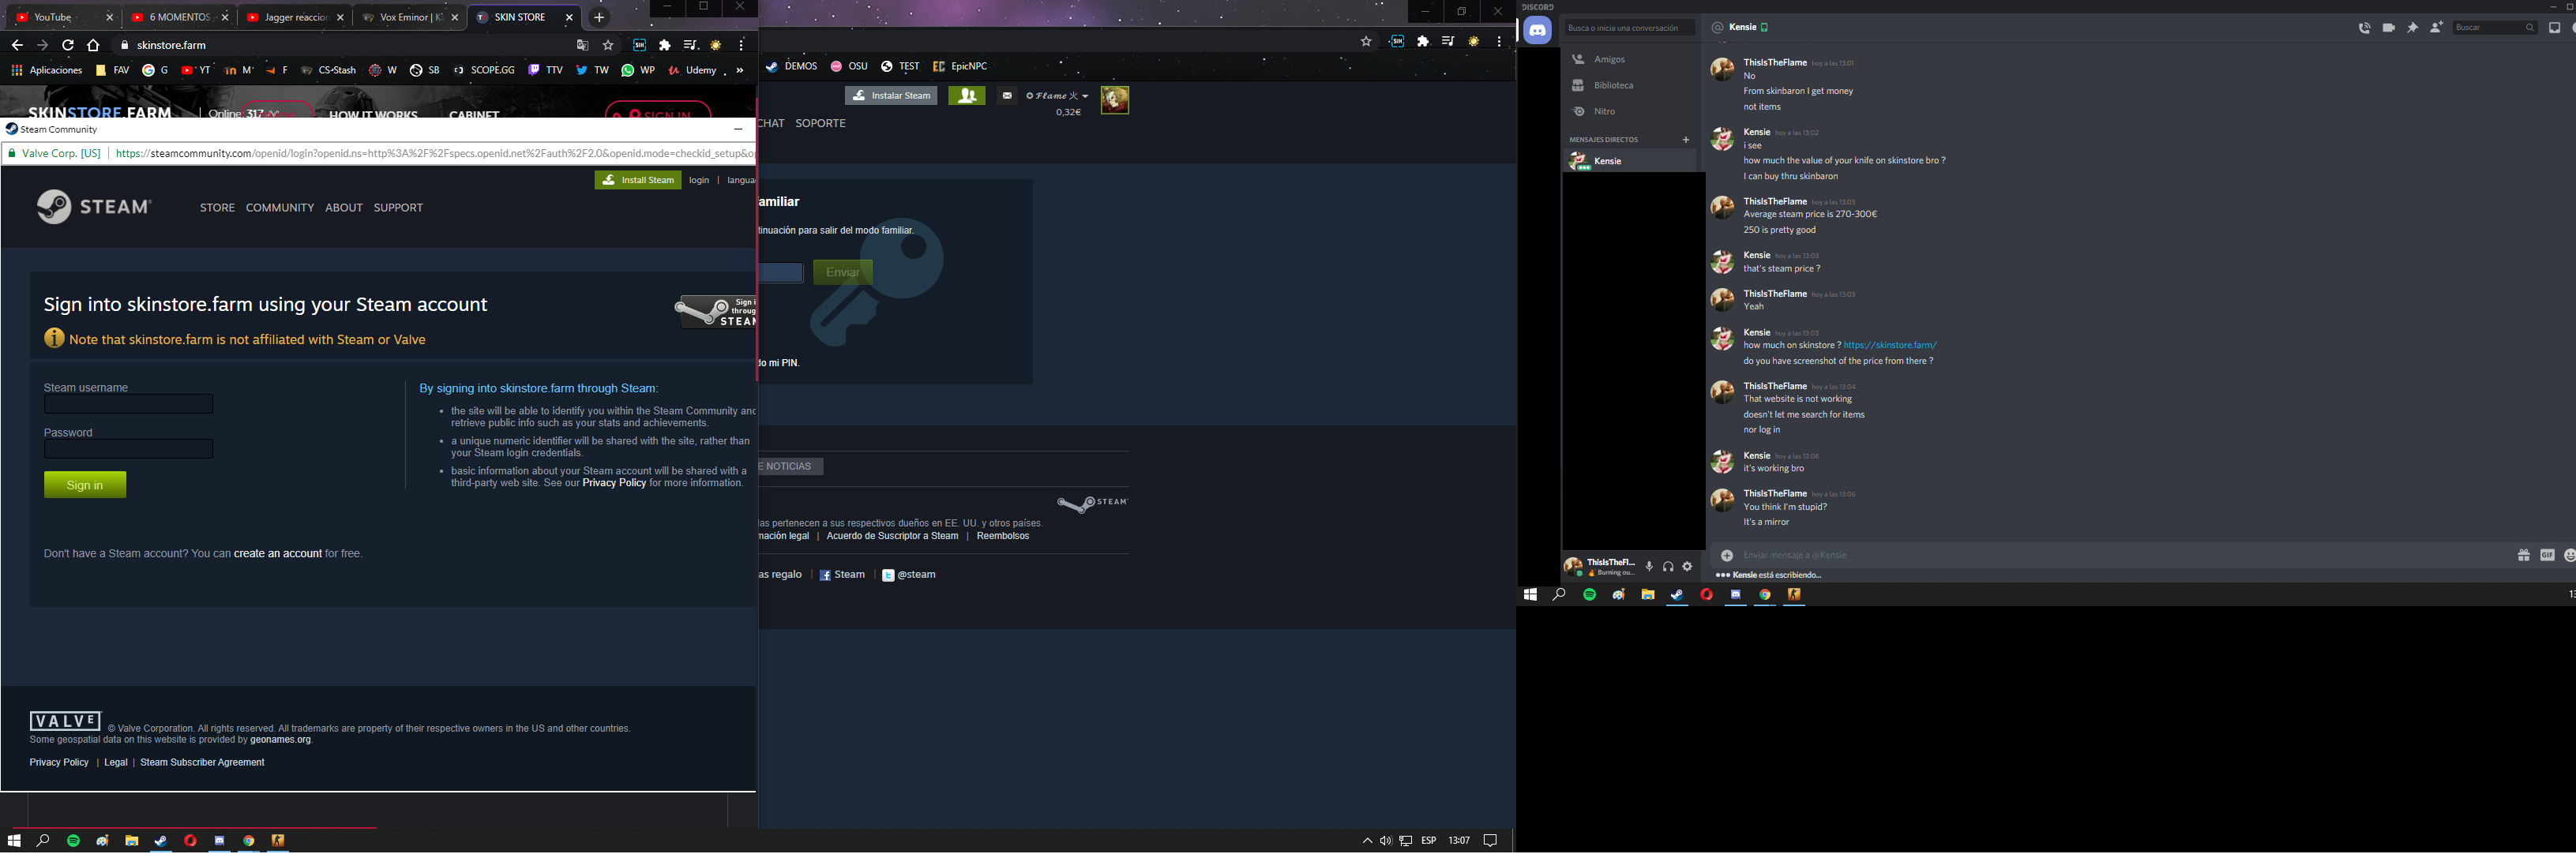The width and height of the screenshot is (2576, 854).
Task: Toggle Discord headphones deafen
Action: click(1668, 567)
